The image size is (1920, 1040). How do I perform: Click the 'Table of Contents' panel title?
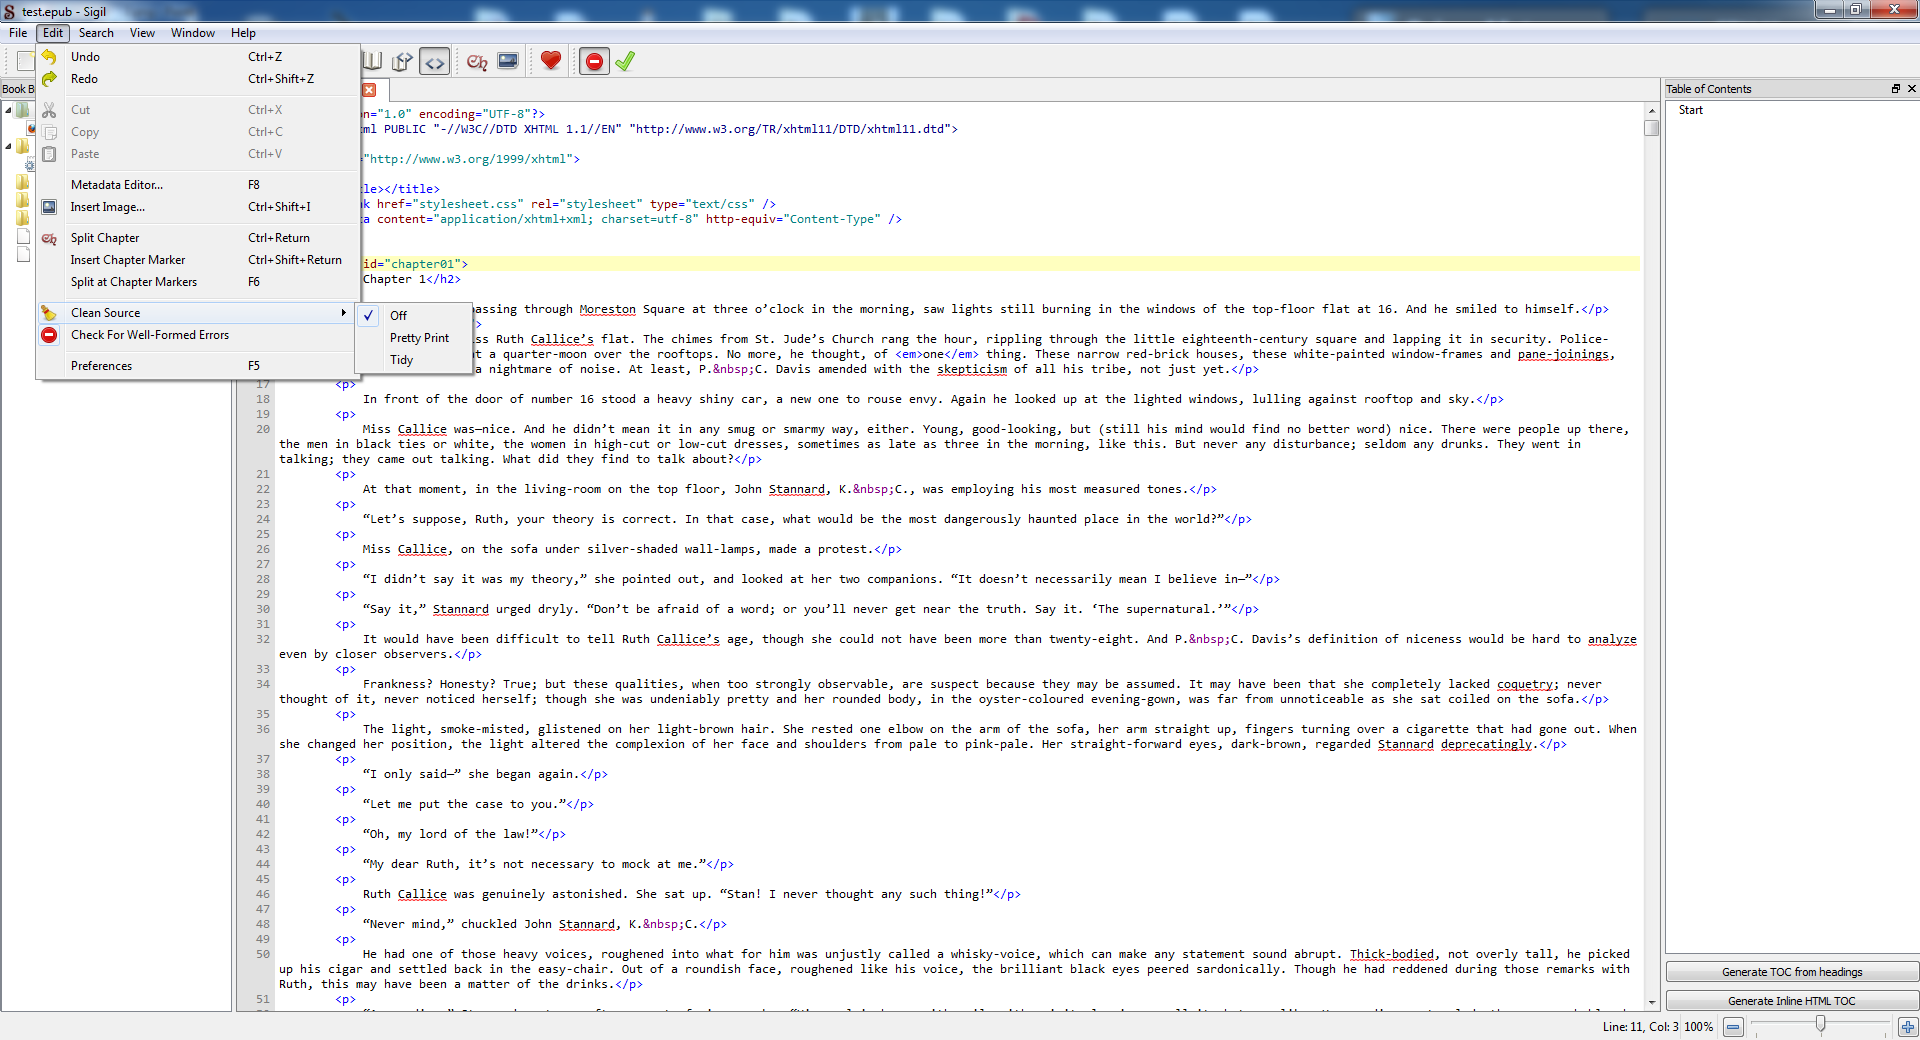click(x=1708, y=89)
